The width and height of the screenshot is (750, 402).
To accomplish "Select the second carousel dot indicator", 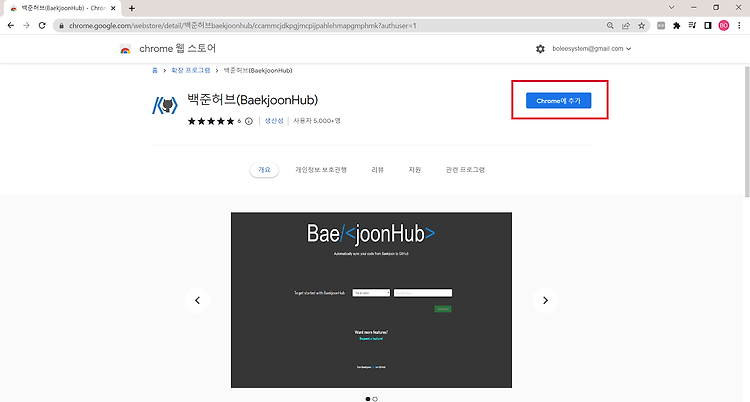I will pyautogui.click(x=375, y=399).
